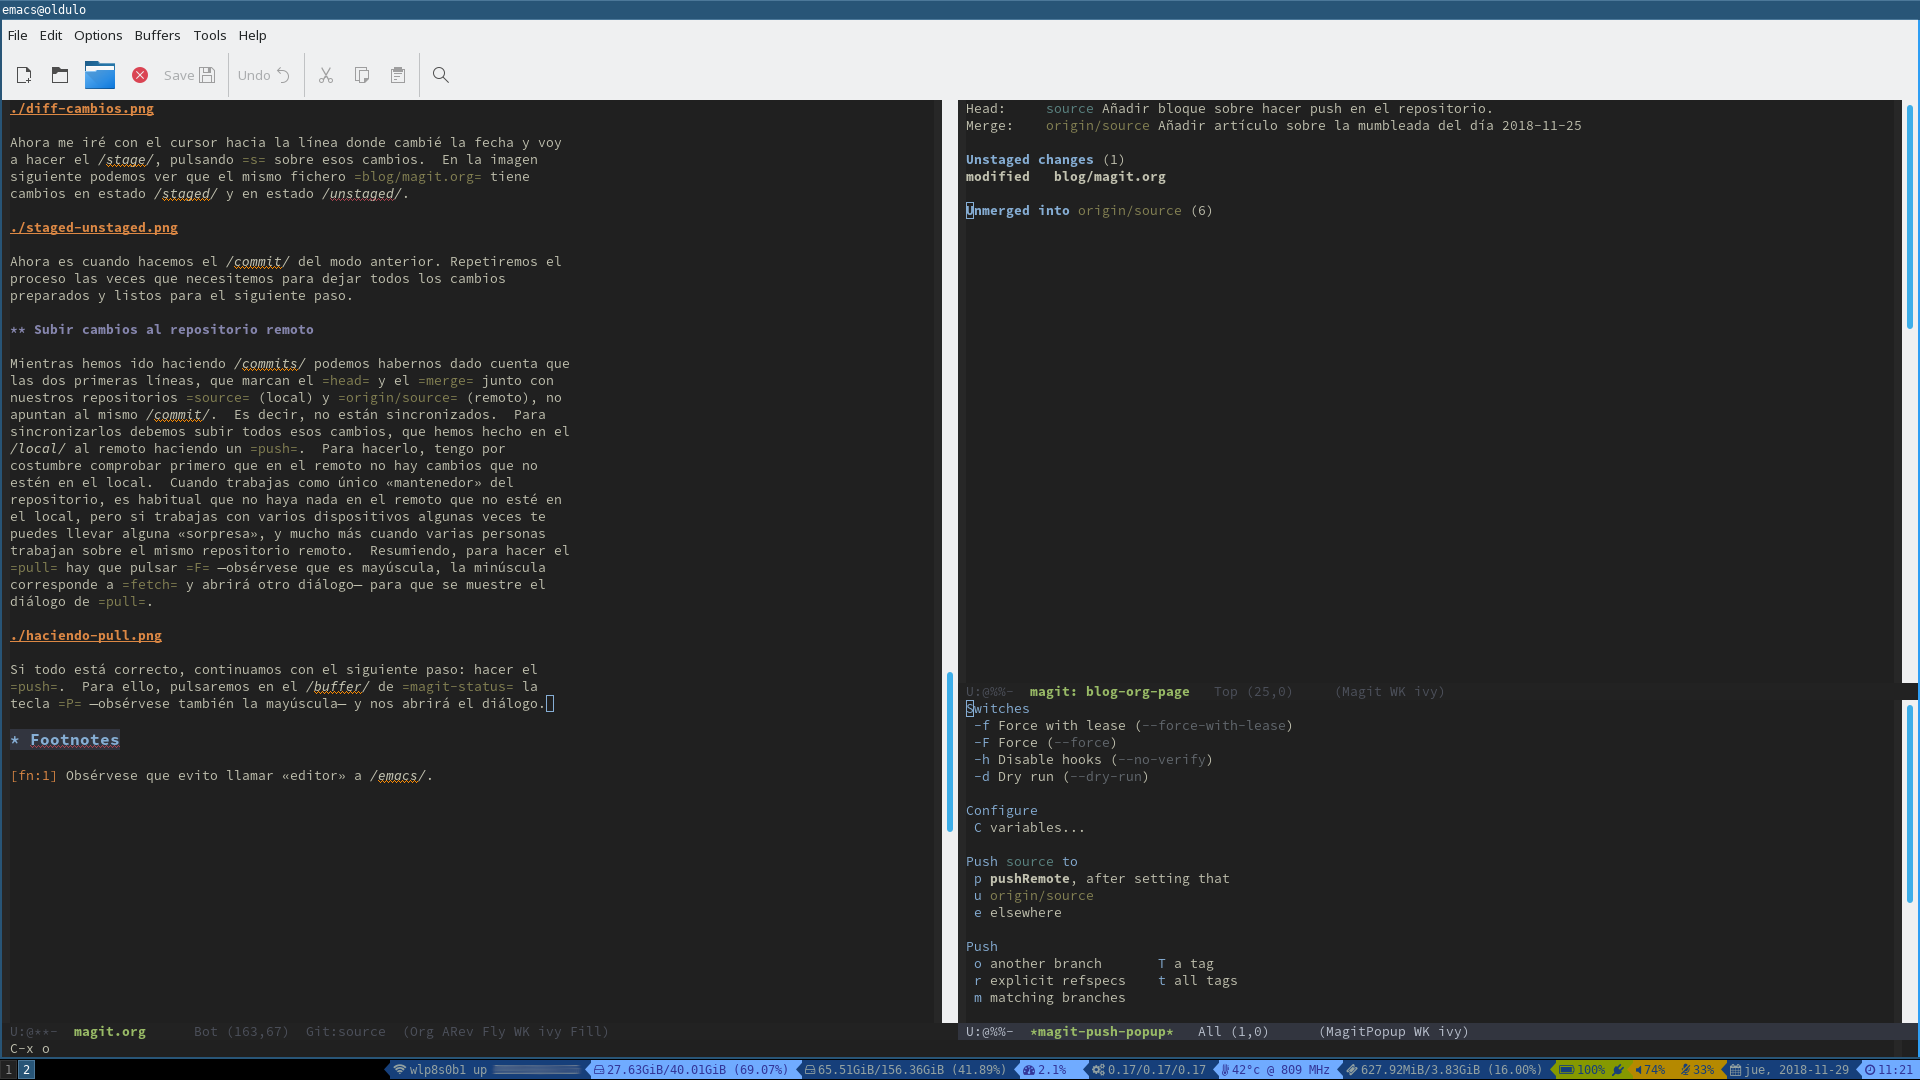Click the volume 74% indicator
Viewport: 1920px width, 1080px height.
(x=1651, y=1069)
